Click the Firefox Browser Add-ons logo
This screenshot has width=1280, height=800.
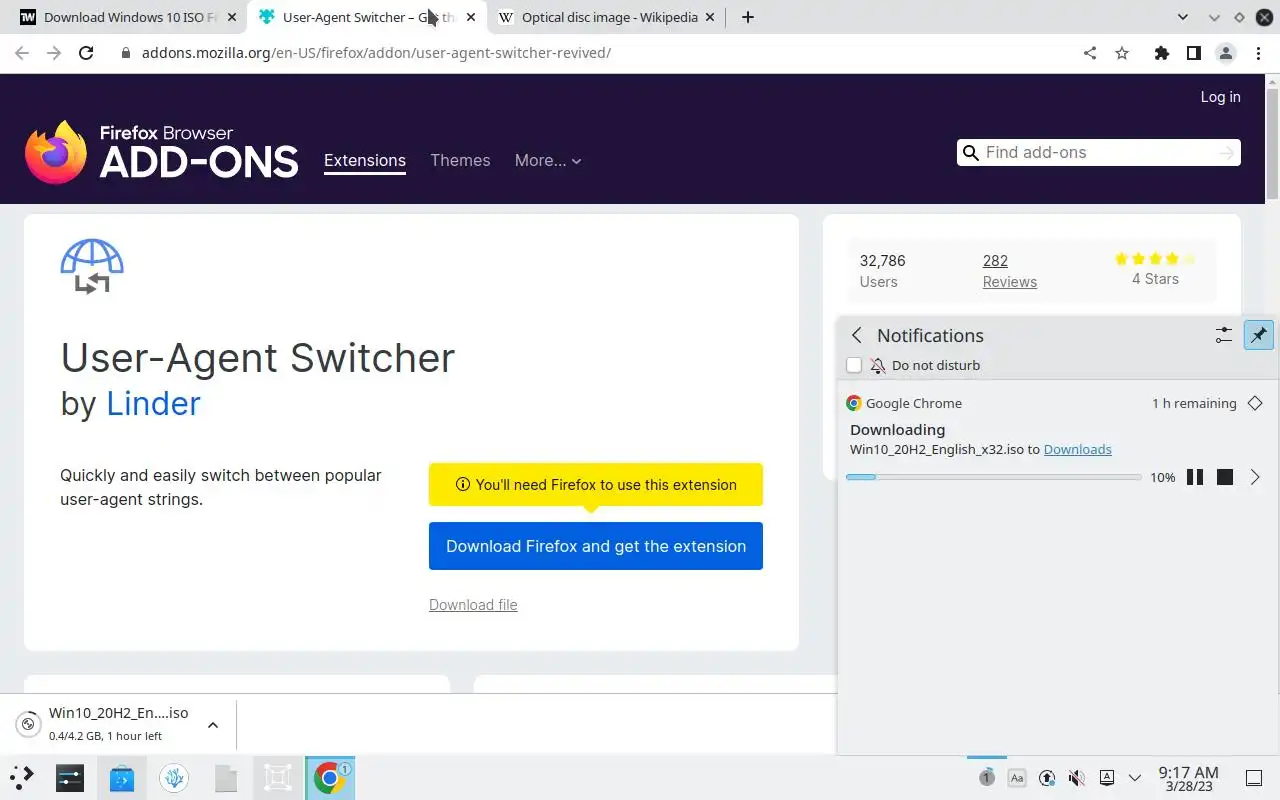tap(161, 152)
